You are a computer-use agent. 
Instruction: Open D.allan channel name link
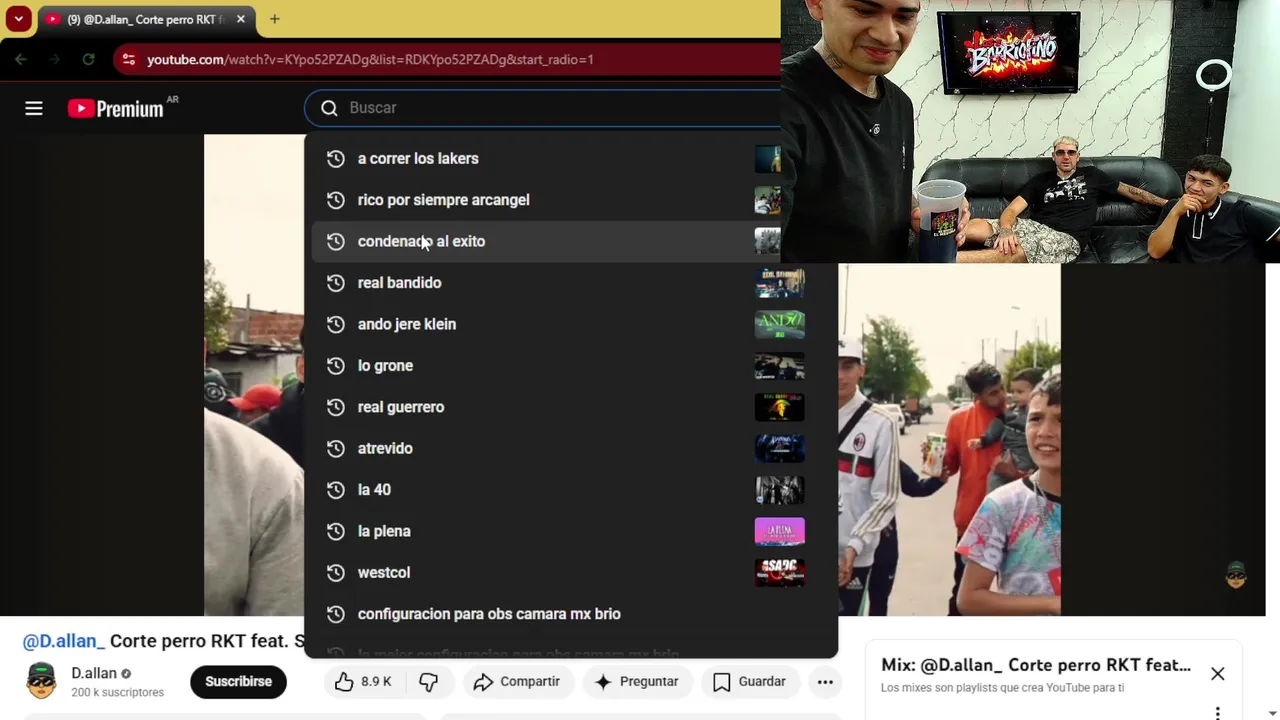coord(94,673)
